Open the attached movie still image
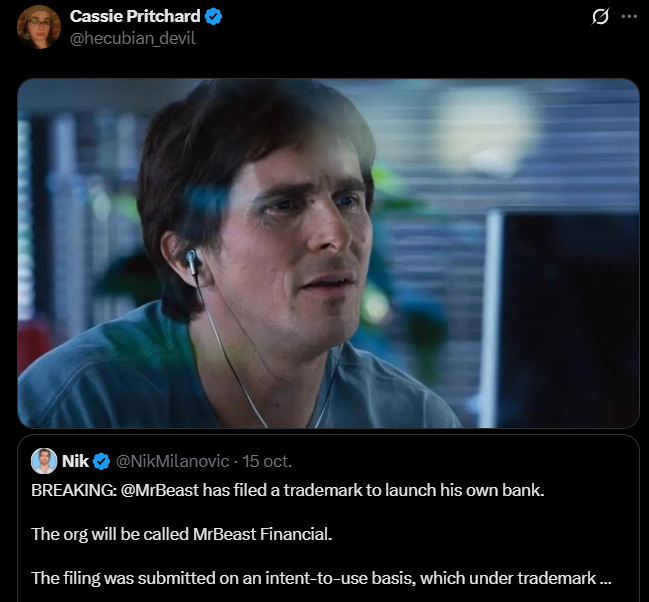This screenshot has height=602, width=649. tap(328, 253)
